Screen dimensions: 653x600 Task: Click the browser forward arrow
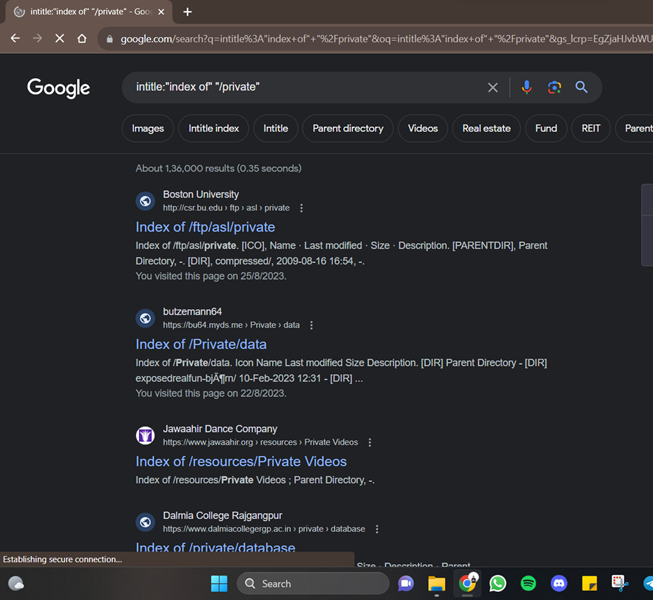37,38
